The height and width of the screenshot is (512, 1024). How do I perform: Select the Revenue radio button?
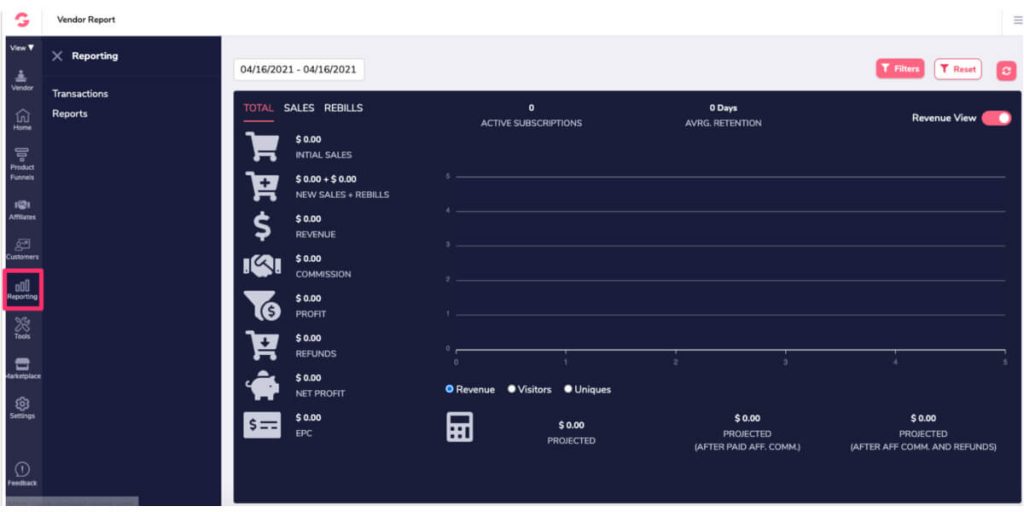[449, 389]
